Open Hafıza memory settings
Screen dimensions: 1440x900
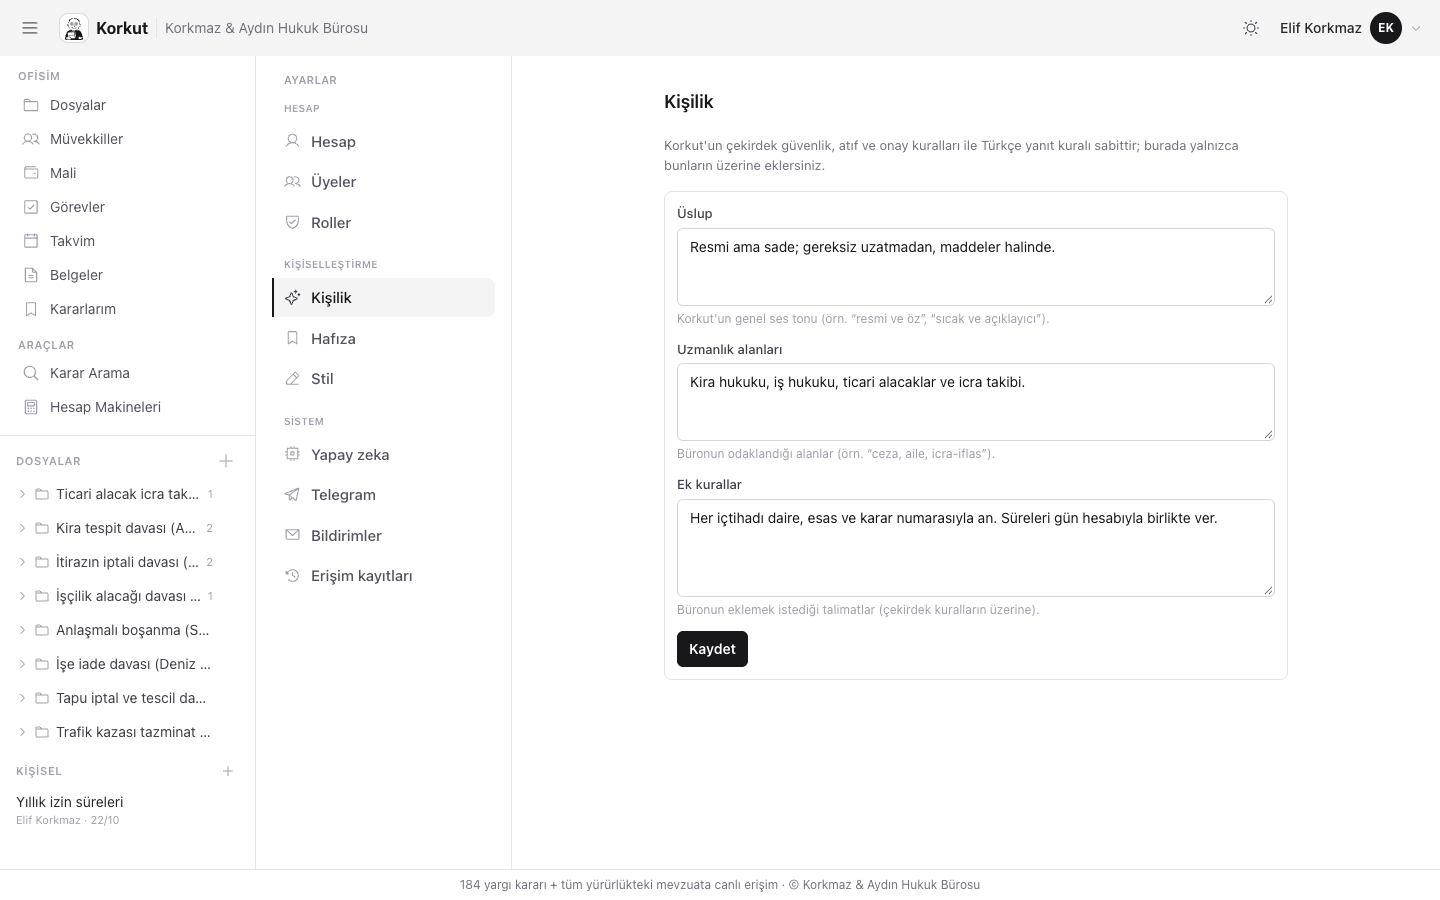pos(383,339)
